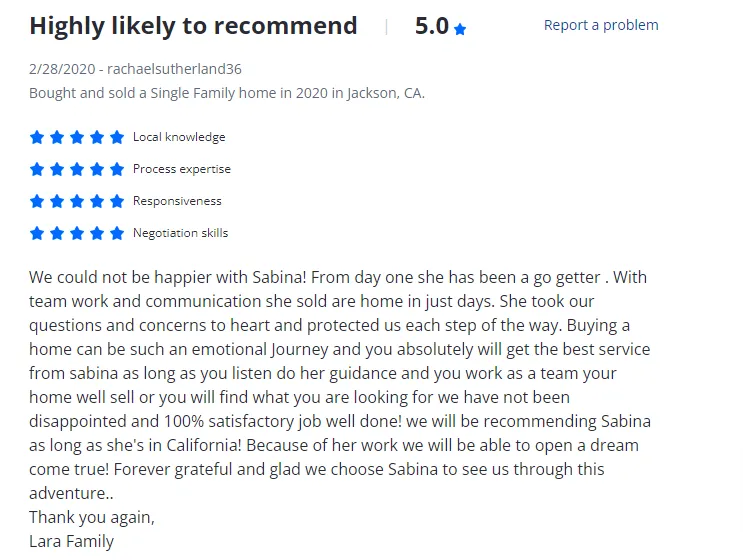Click third star of Process expertise rating

click(77, 169)
